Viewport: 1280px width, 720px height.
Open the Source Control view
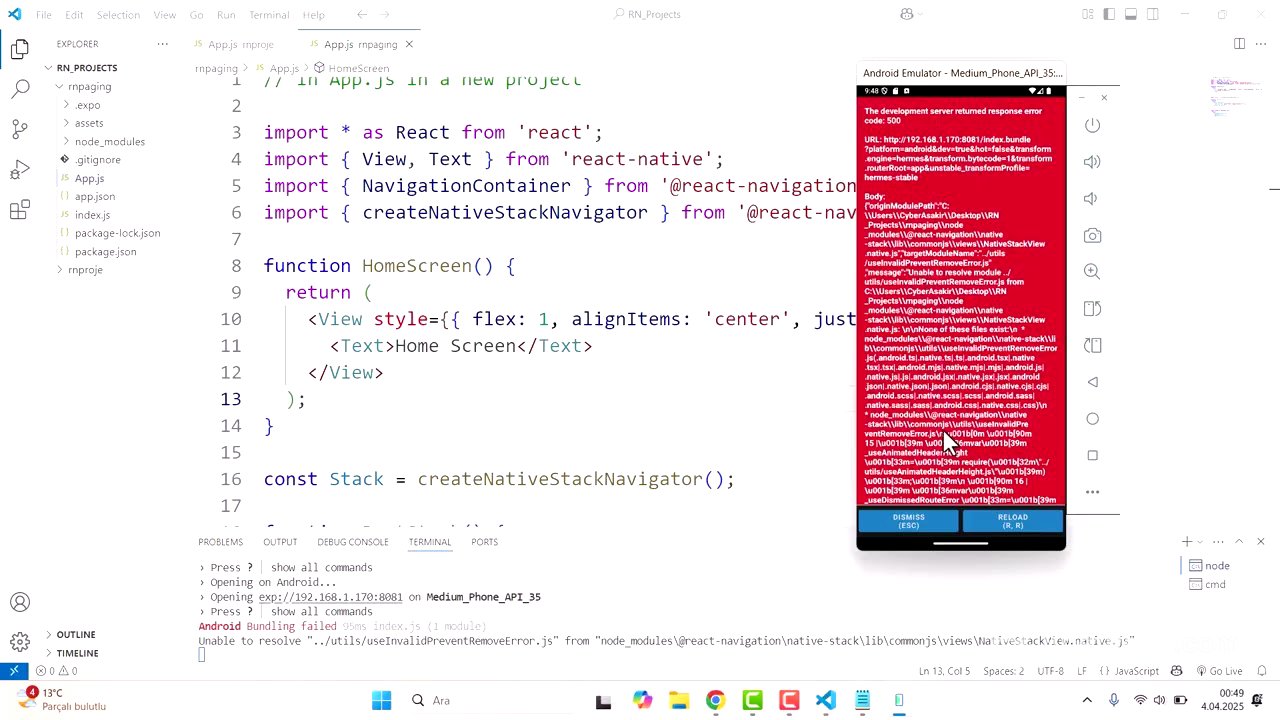point(20,129)
